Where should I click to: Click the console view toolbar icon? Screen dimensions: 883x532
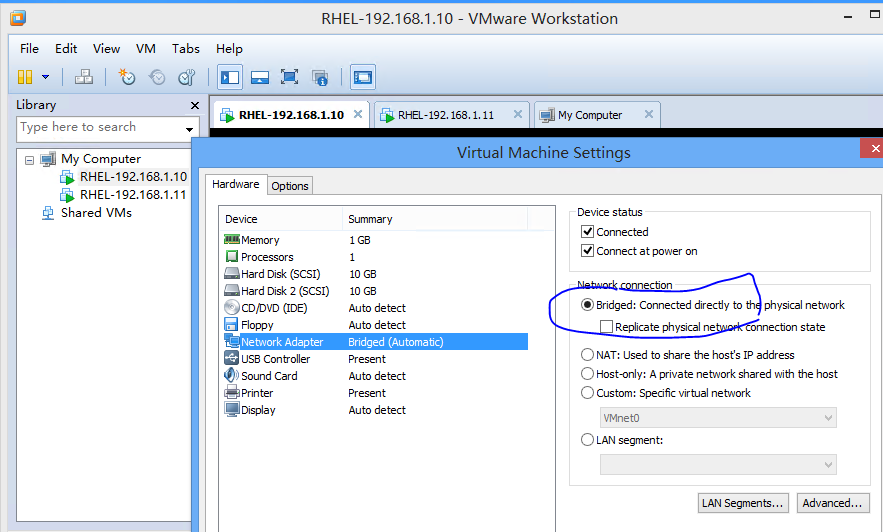click(x=363, y=77)
